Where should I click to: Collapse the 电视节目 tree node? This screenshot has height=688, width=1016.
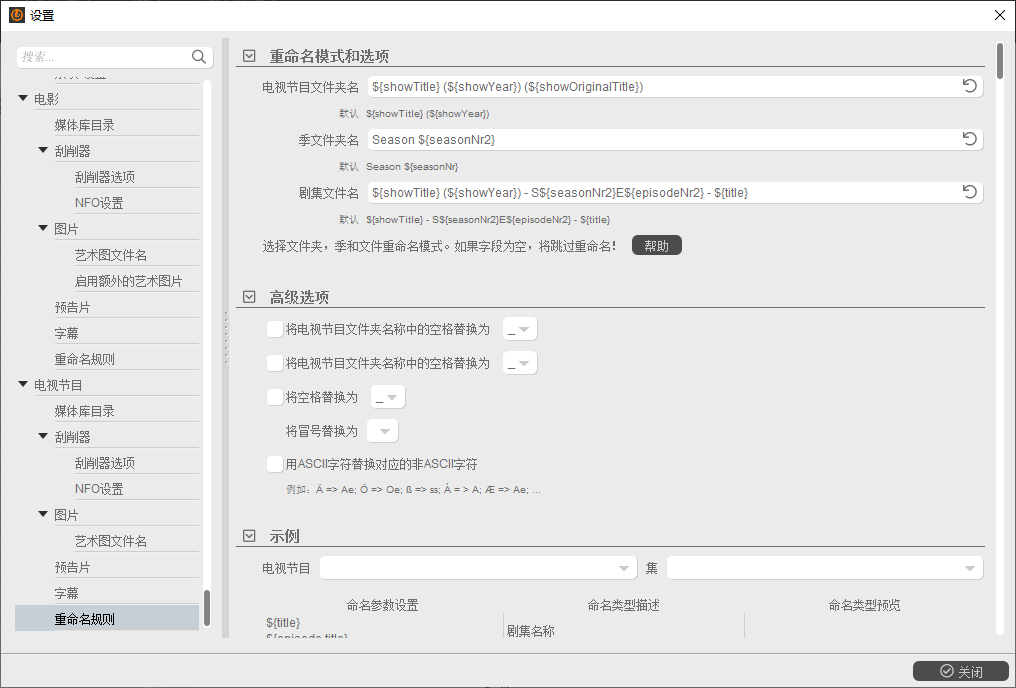(23, 385)
